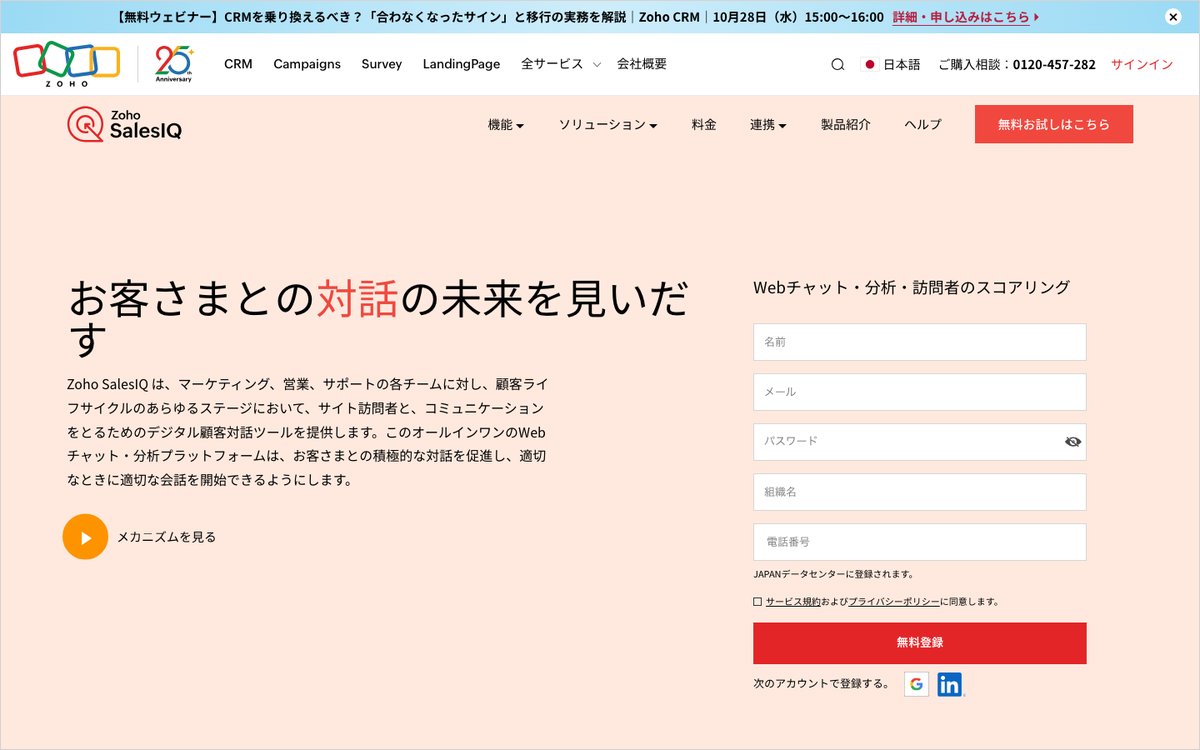Screen dimensions: 1200x750
Task: Open the 連携 dropdown menu
Action: (x=768, y=125)
